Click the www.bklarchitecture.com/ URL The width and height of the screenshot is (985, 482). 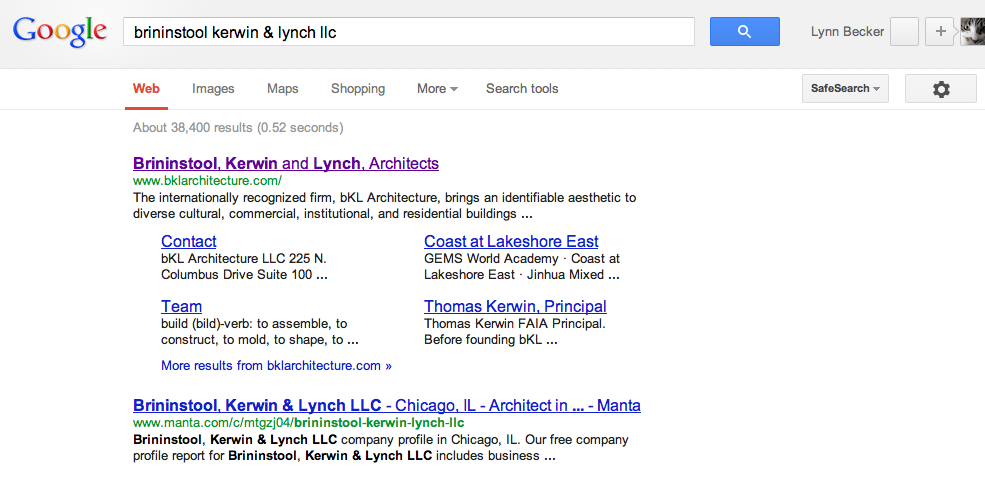tap(207, 181)
